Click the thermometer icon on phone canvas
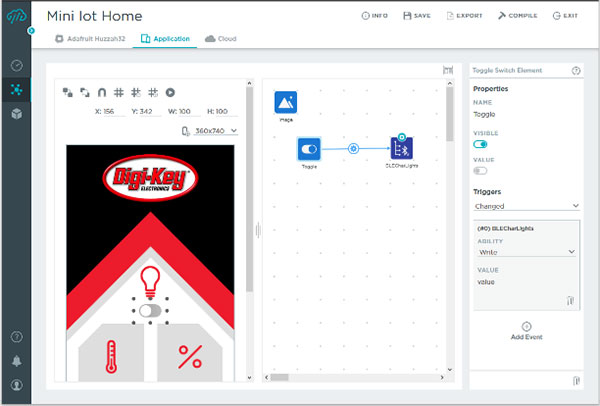The width and height of the screenshot is (600, 406). pos(111,357)
